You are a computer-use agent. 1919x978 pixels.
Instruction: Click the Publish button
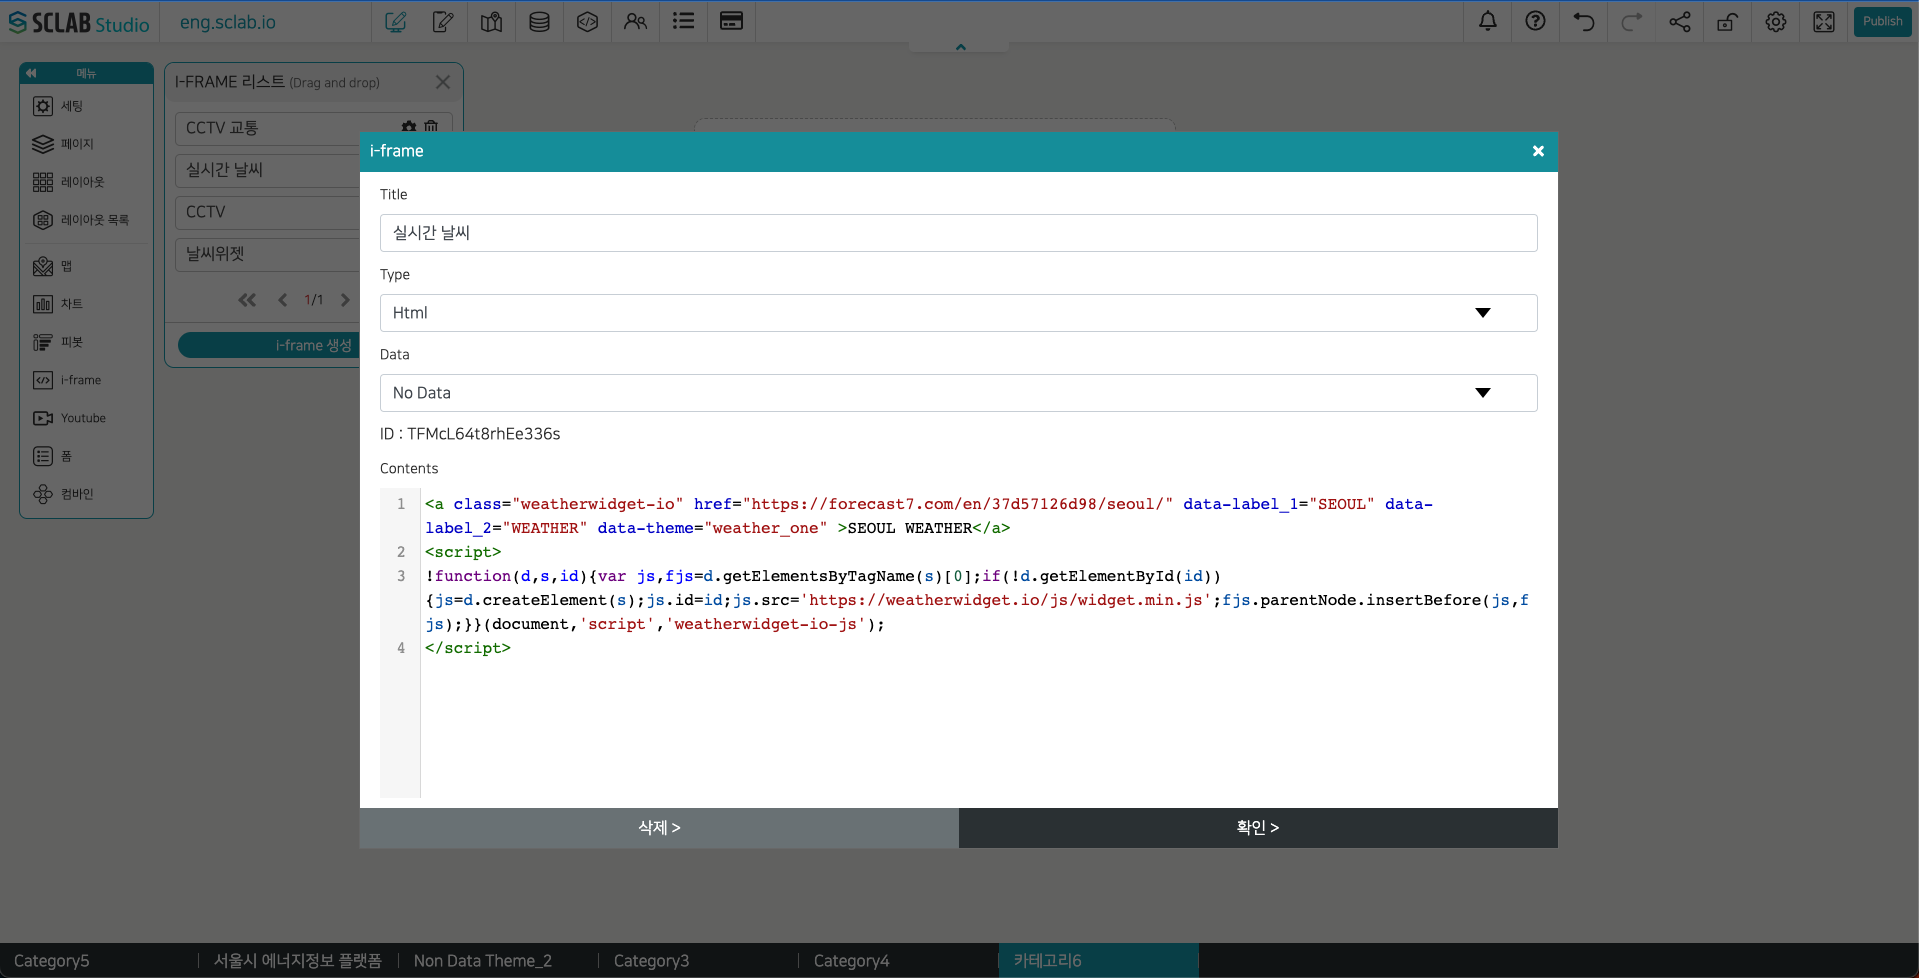coord(1882,21)
